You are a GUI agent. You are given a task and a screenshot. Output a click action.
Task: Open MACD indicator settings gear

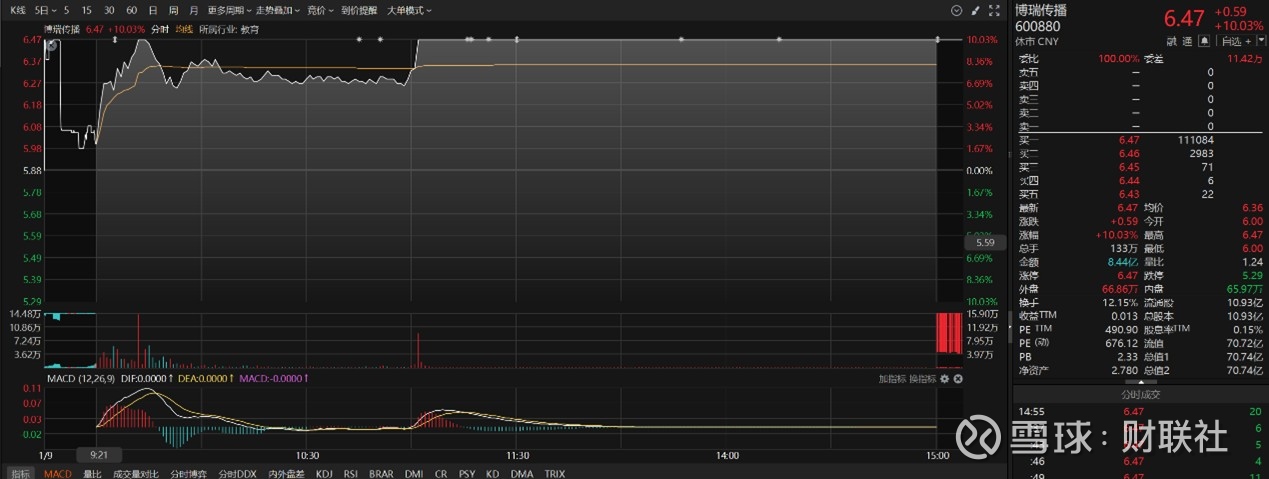click(x=944, y=379)
